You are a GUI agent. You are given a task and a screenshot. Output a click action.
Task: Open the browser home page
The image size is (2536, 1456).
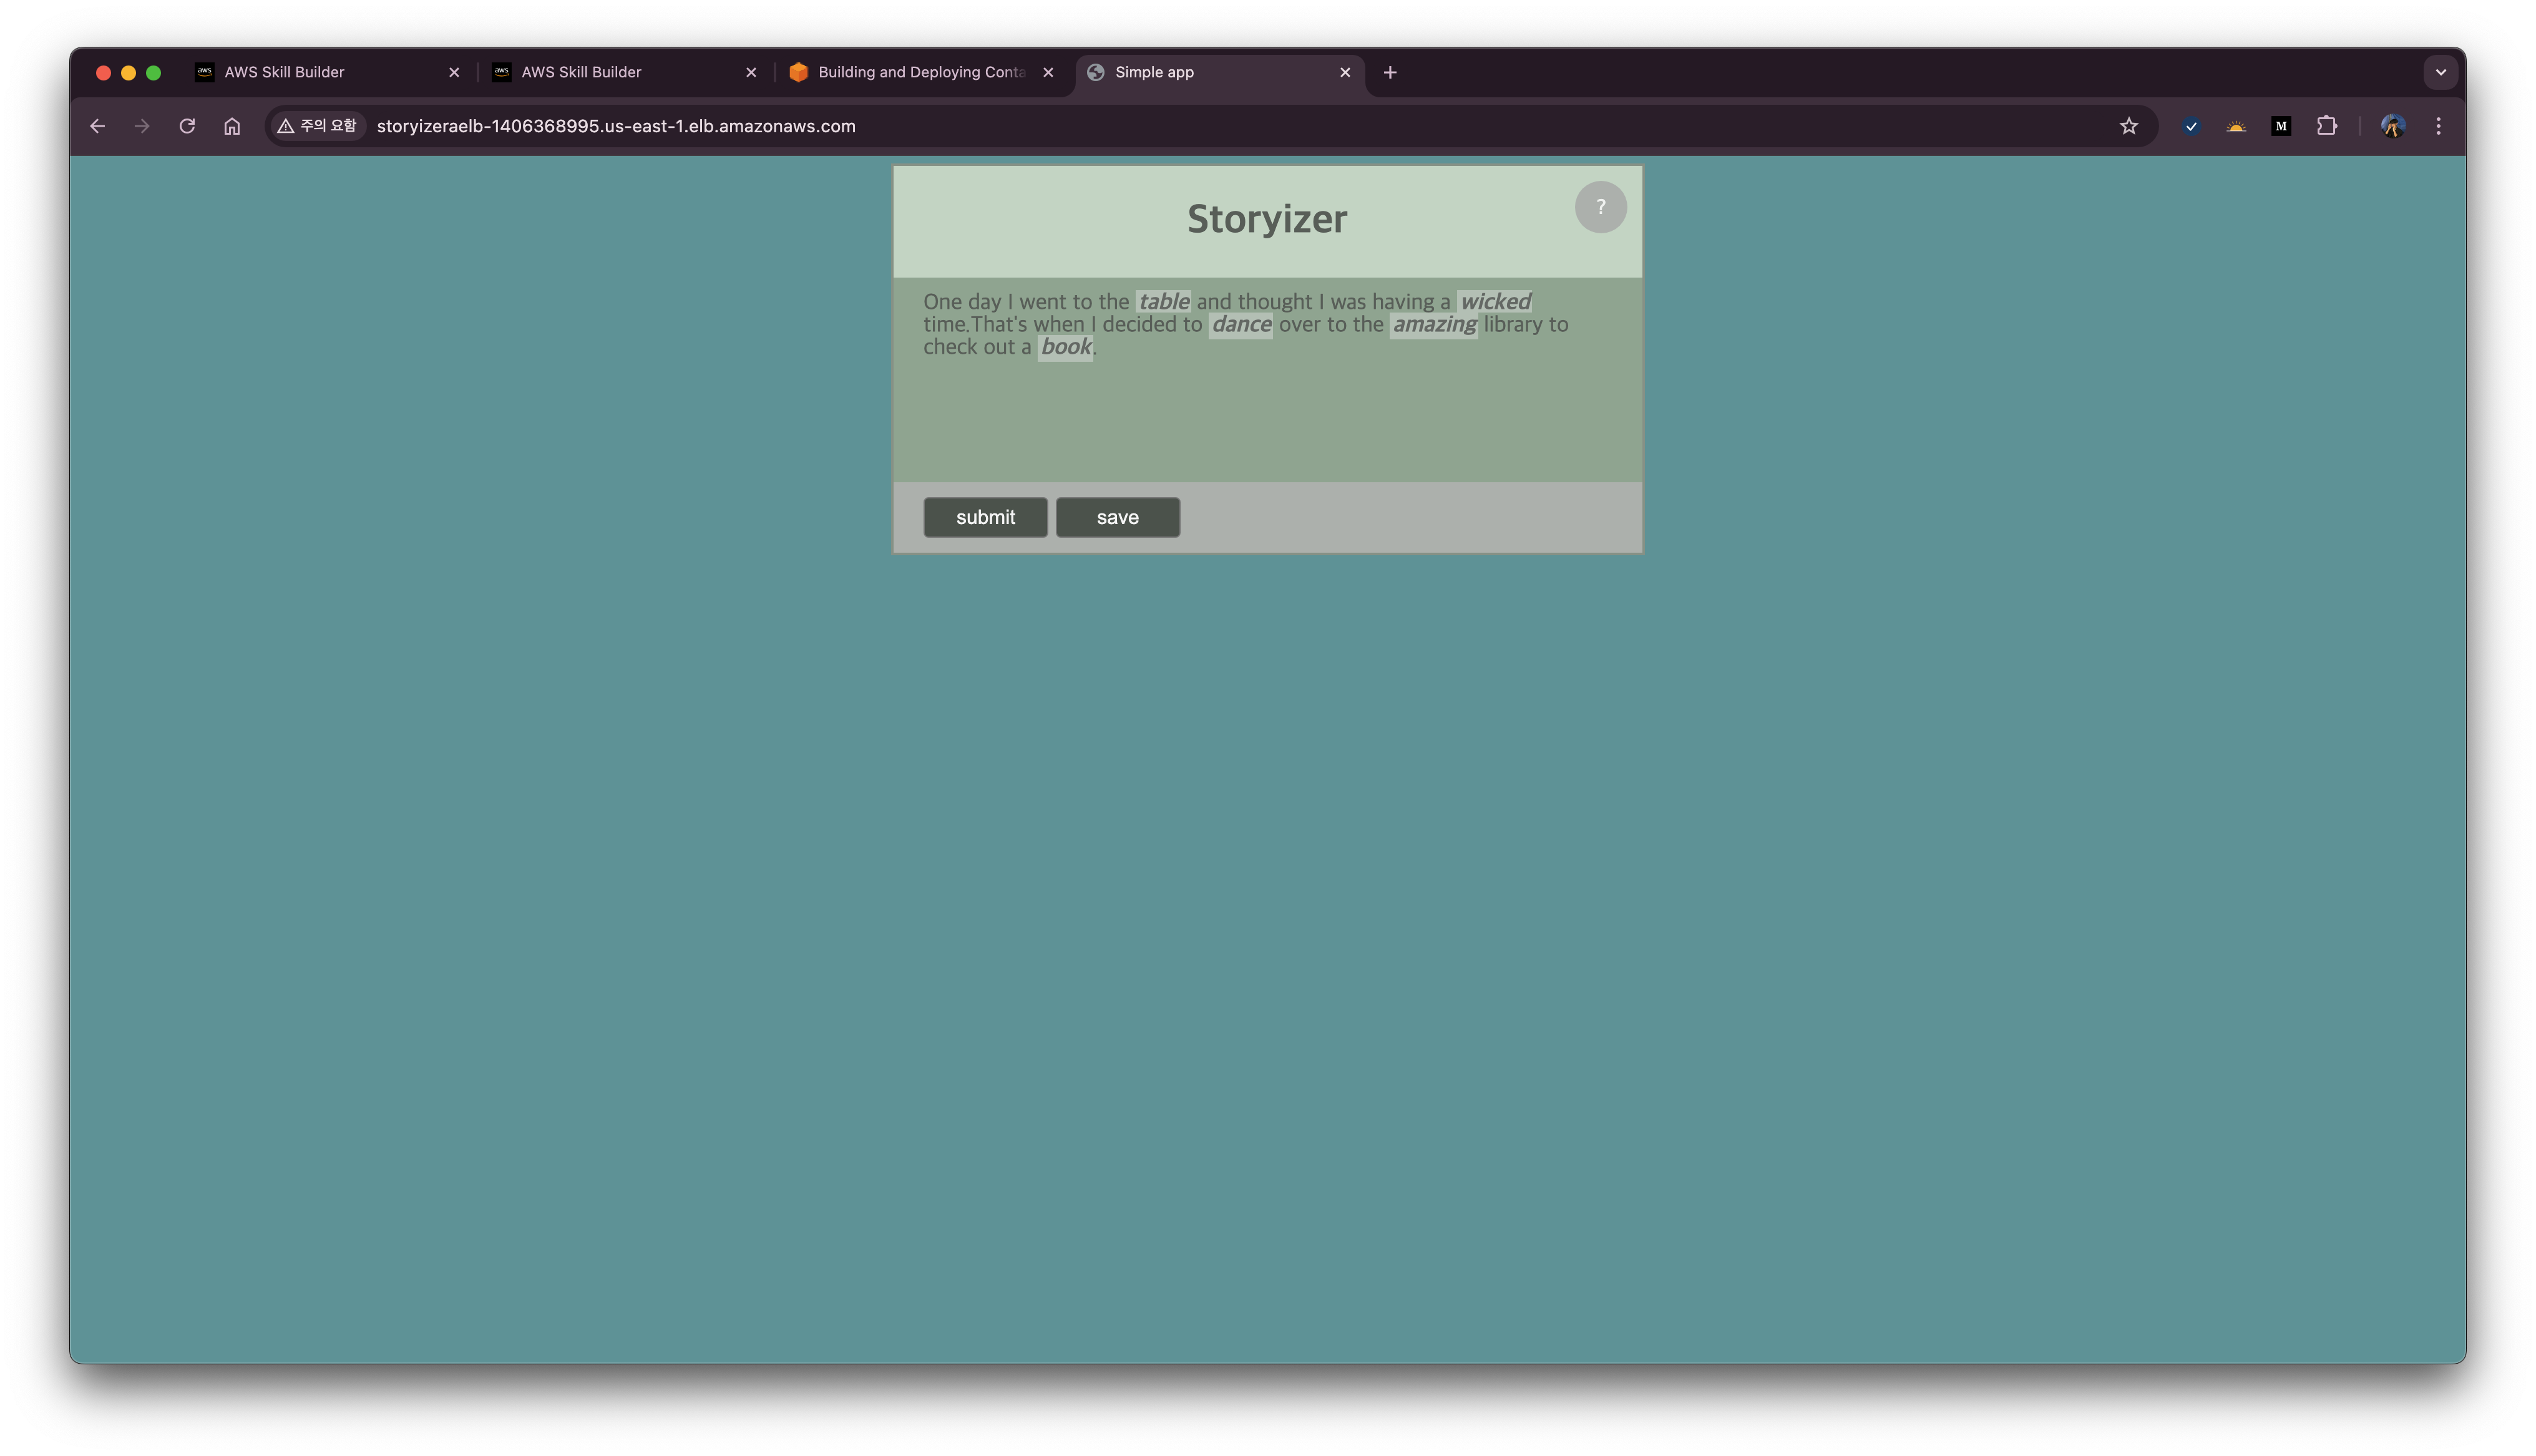[x=232, y=126]
